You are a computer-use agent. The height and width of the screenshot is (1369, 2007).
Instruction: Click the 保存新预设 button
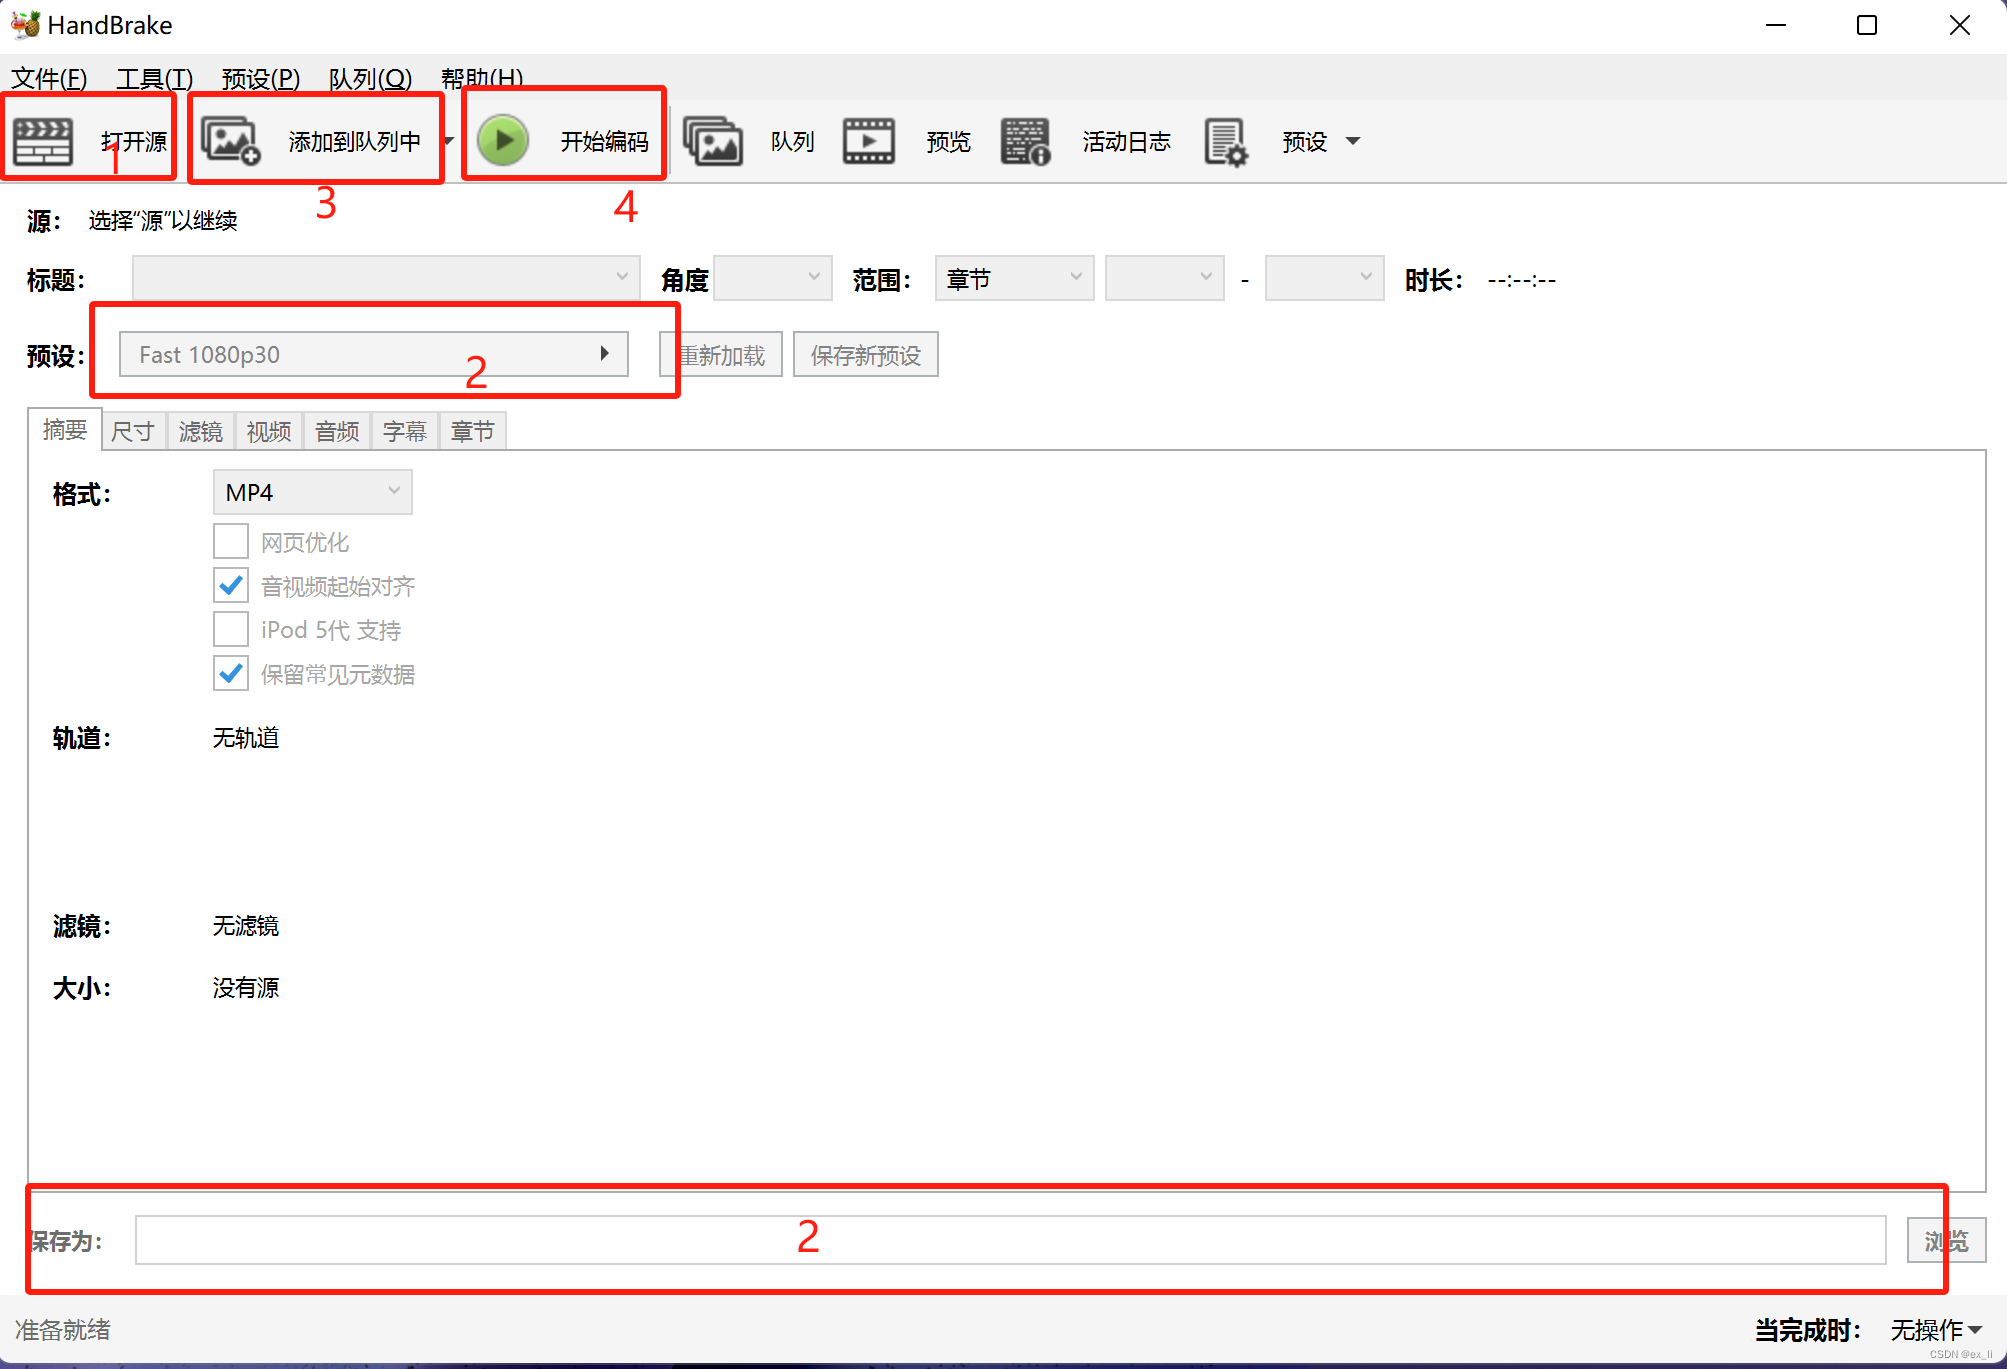(x=865, y=355)
